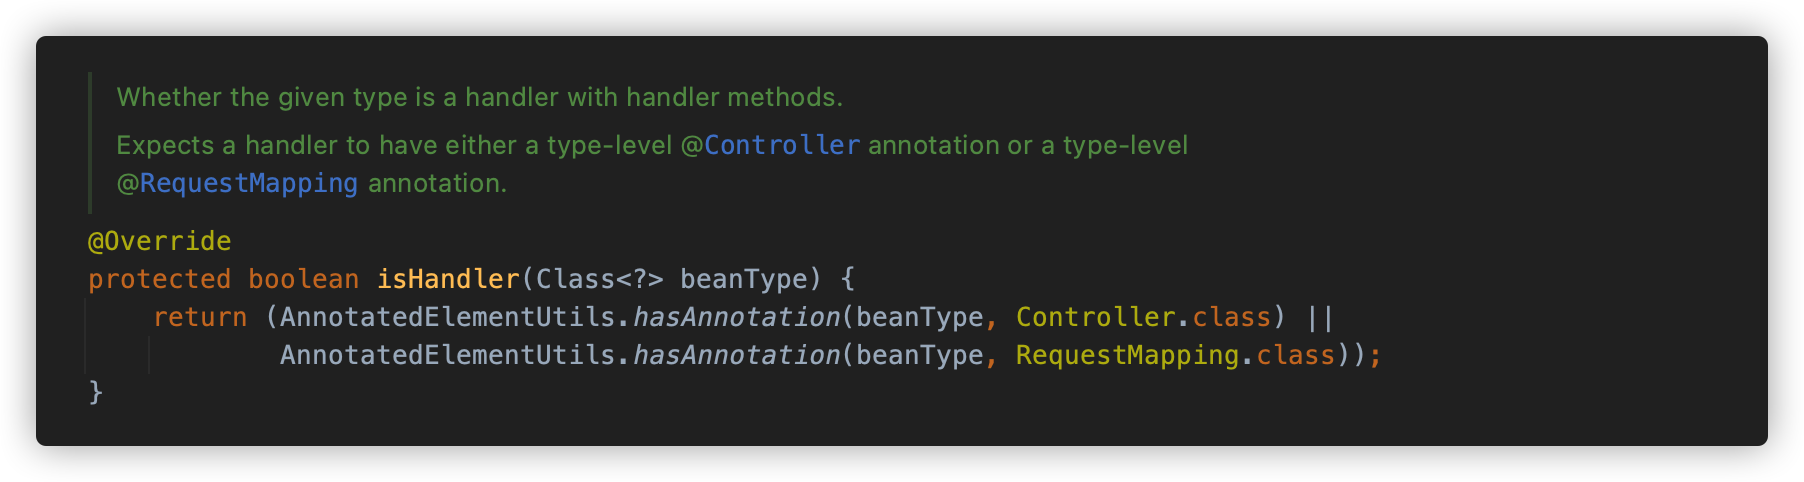This screenshot has height=482, width=1804.
Task: Follow the @RequestMapping link in the documentation
Action: coord(237,184)
